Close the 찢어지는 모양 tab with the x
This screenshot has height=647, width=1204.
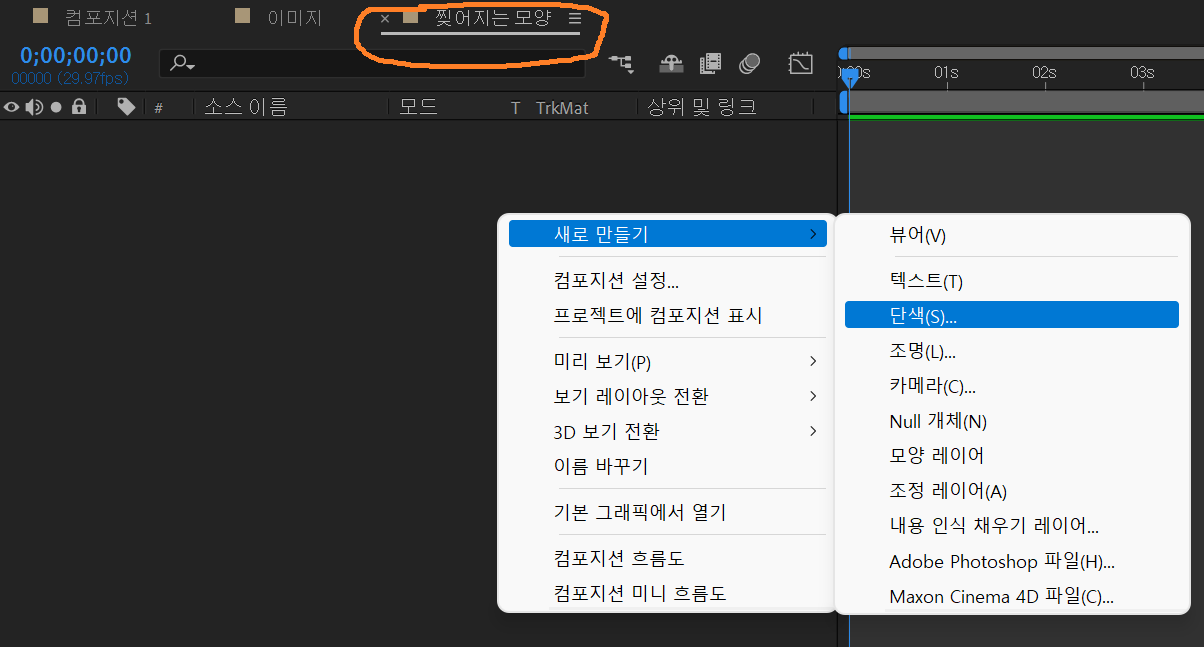point(385,18)
